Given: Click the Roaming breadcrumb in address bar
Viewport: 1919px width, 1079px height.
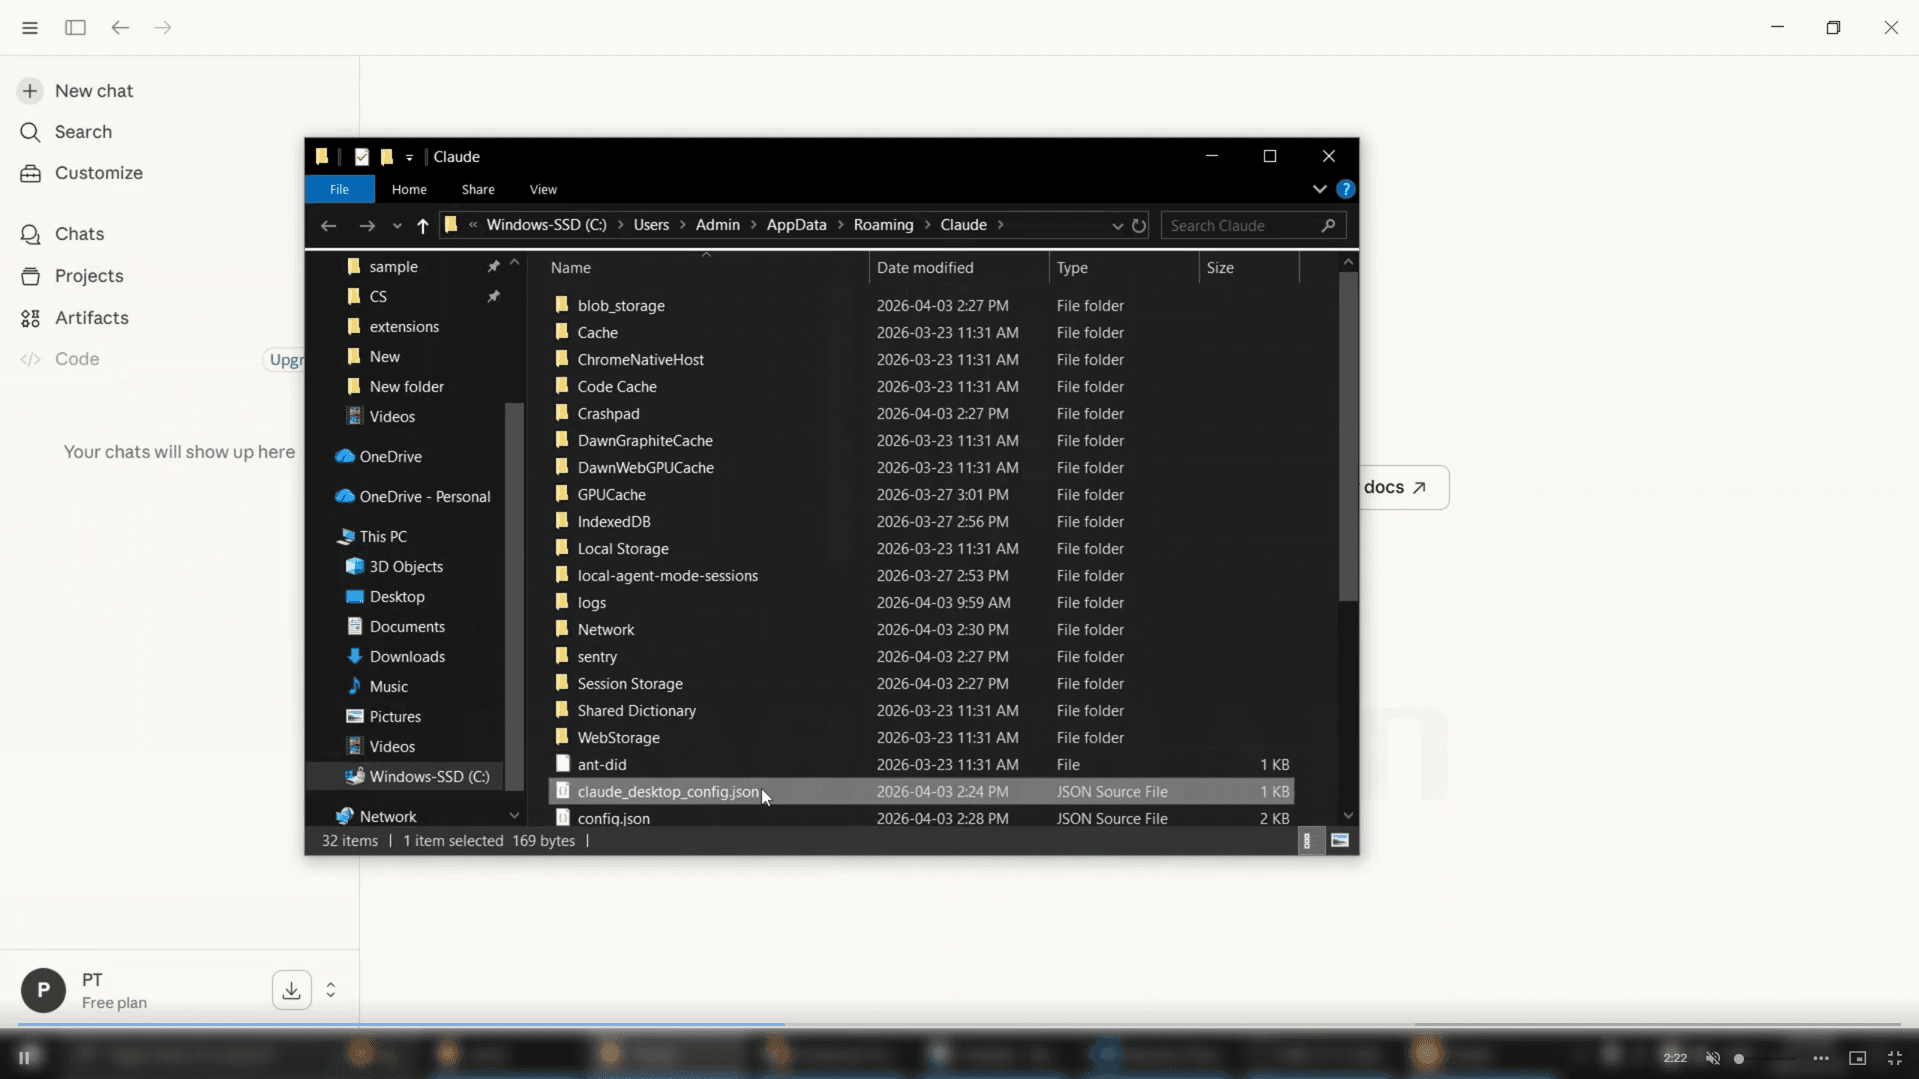Looking at the screenshot, I should (x=883, y=225).
